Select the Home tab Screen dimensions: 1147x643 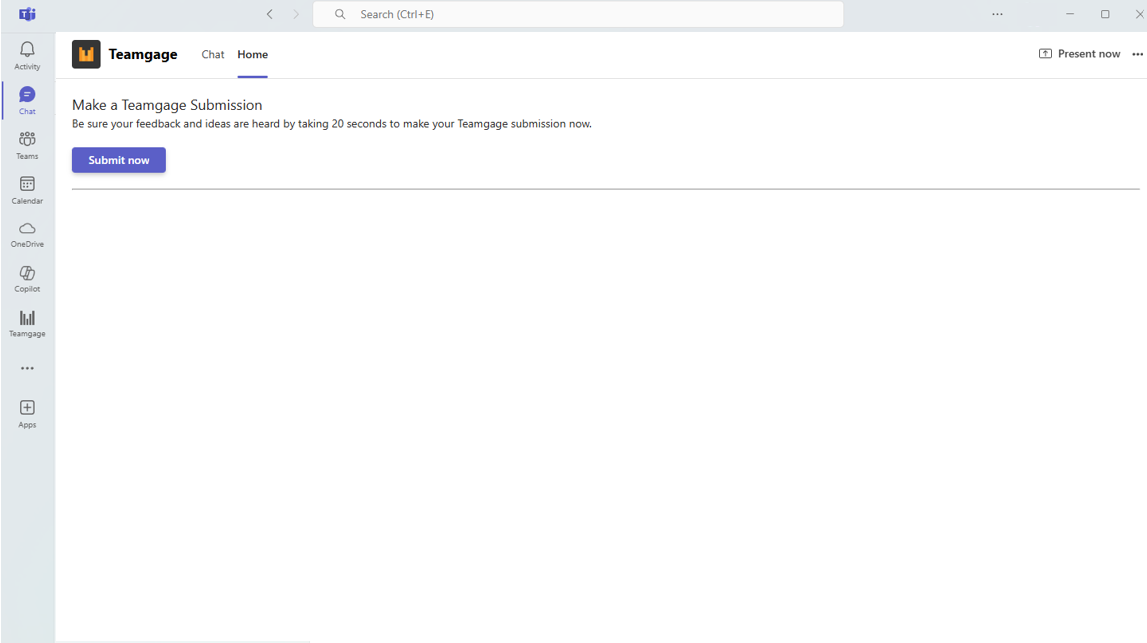click(252, 54)
